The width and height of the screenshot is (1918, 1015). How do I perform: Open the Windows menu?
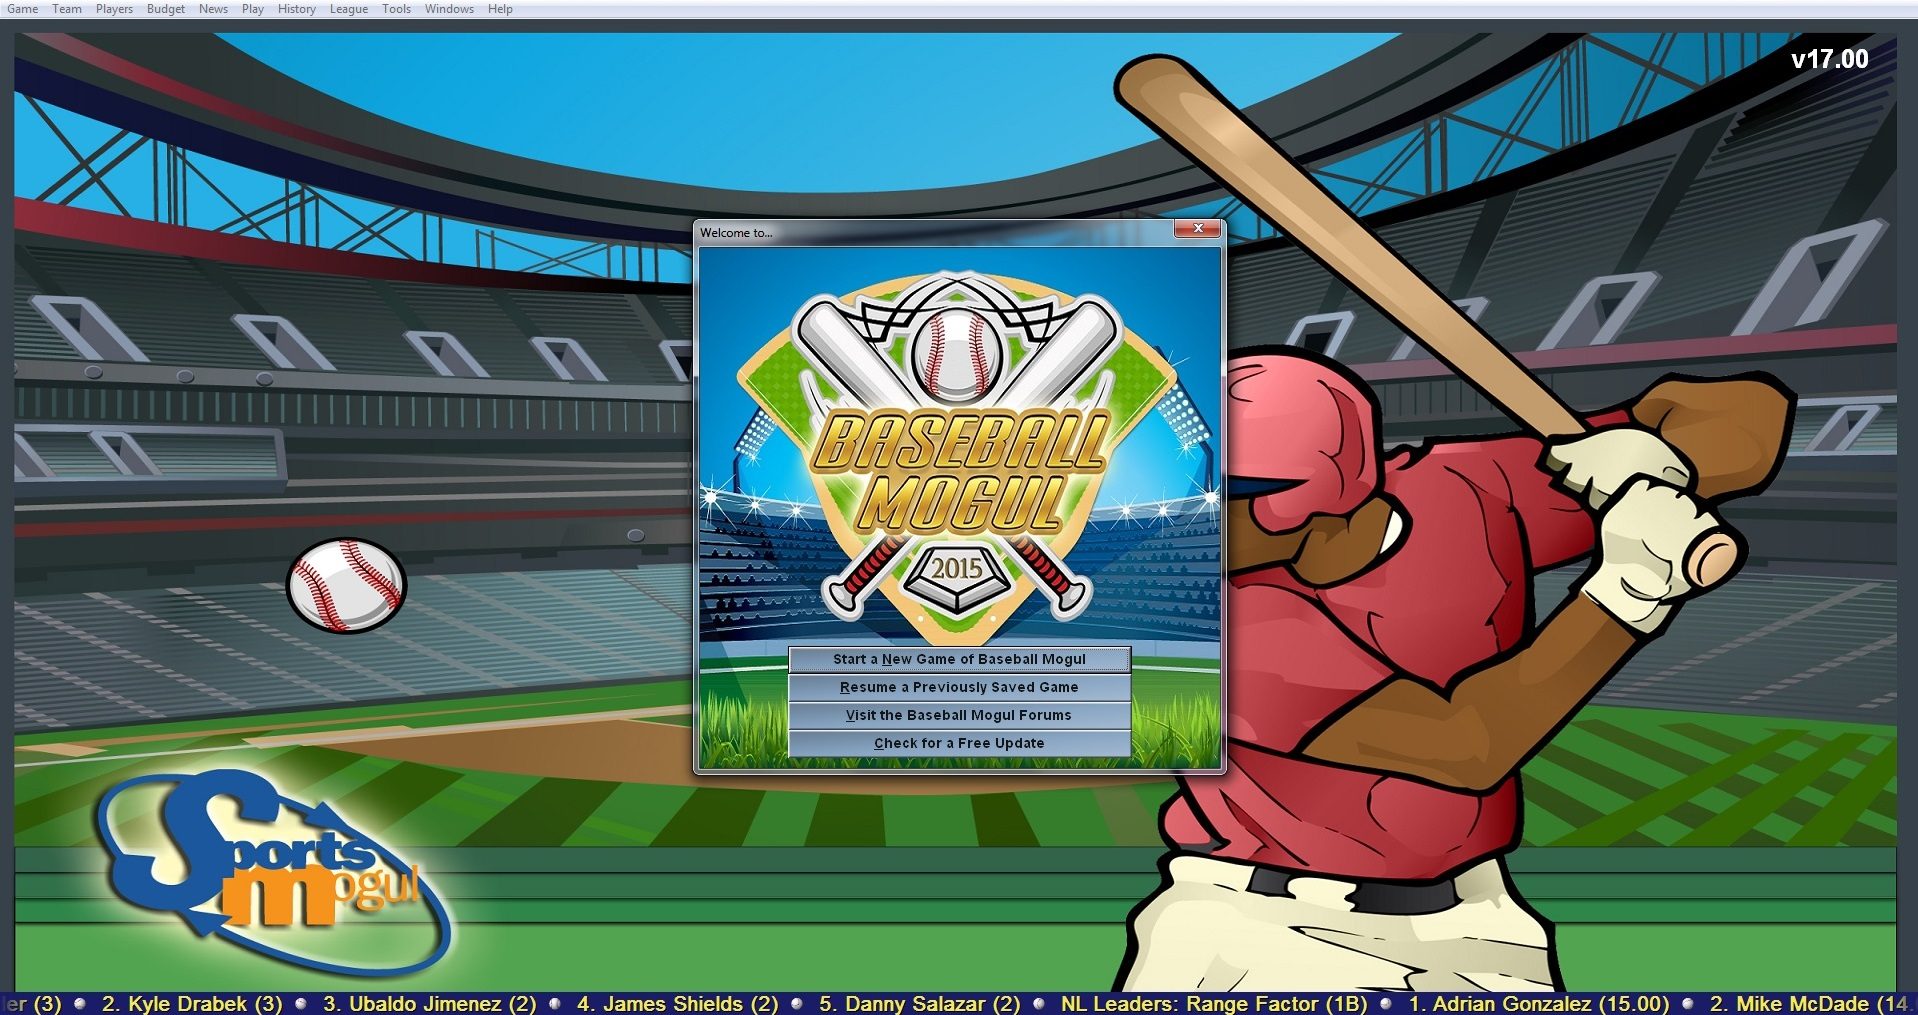449,9
